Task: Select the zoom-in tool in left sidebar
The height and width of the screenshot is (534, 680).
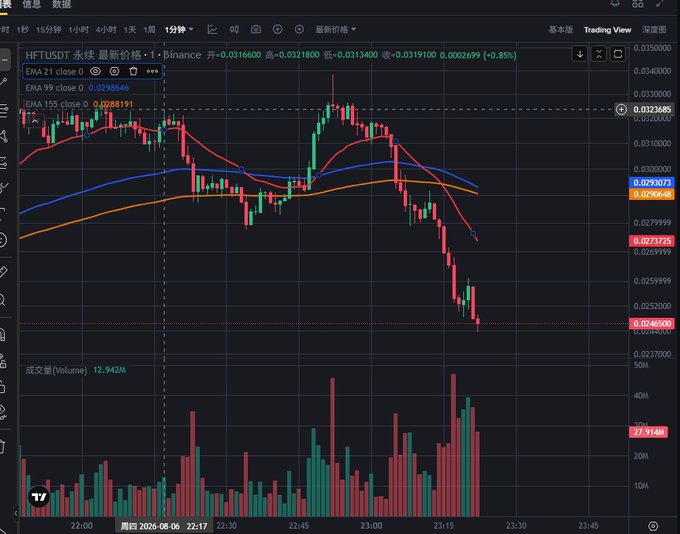Action: click(3, 300)
